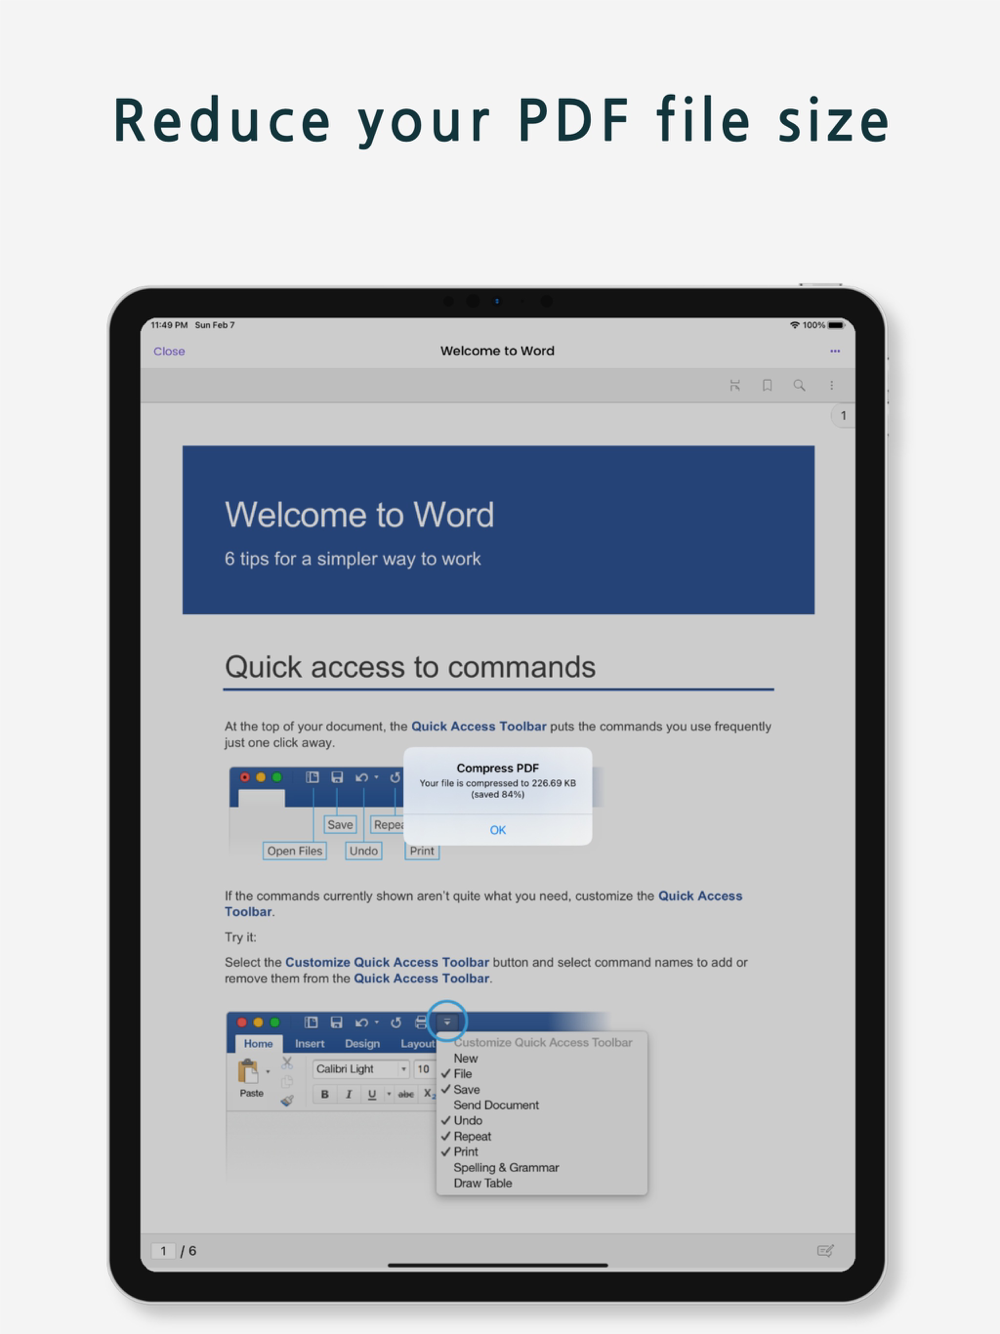Screen dimensions: 1000x1334
Task: Click the circled Customize Quick Access Toolbar arrow
Action: (447, 1021)
